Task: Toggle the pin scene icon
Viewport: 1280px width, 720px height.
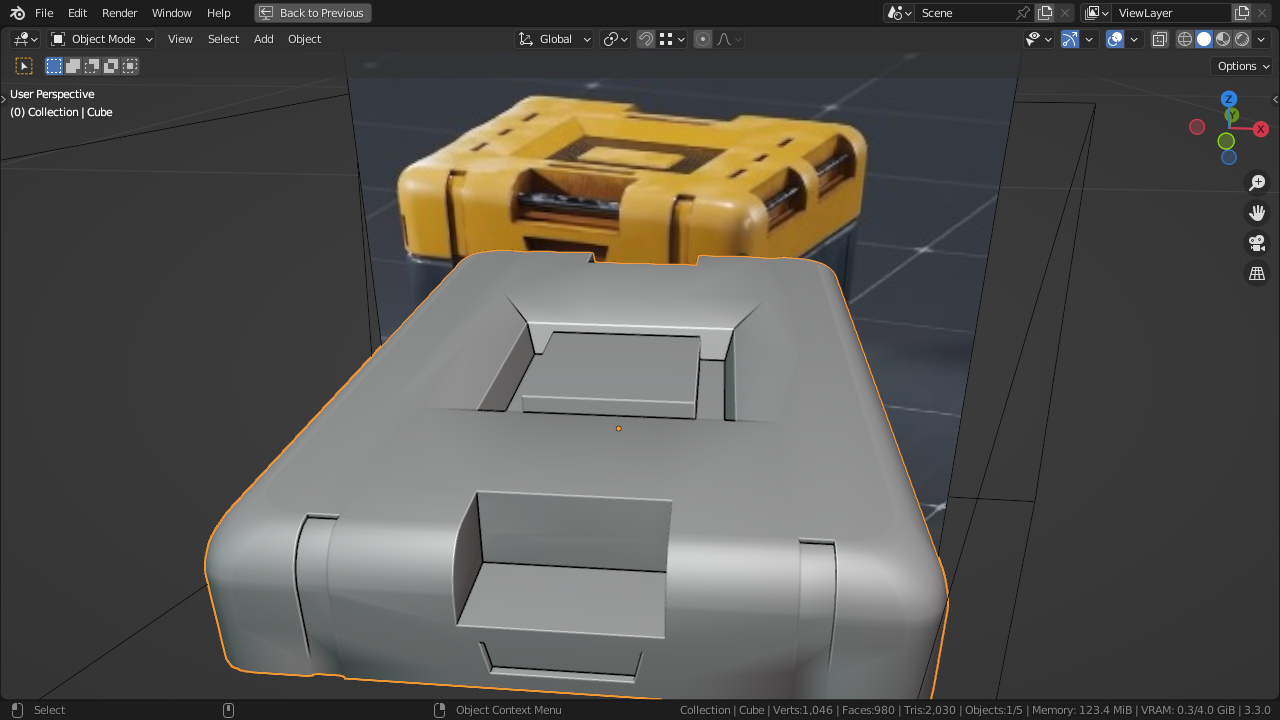Action: [1023, 13]
